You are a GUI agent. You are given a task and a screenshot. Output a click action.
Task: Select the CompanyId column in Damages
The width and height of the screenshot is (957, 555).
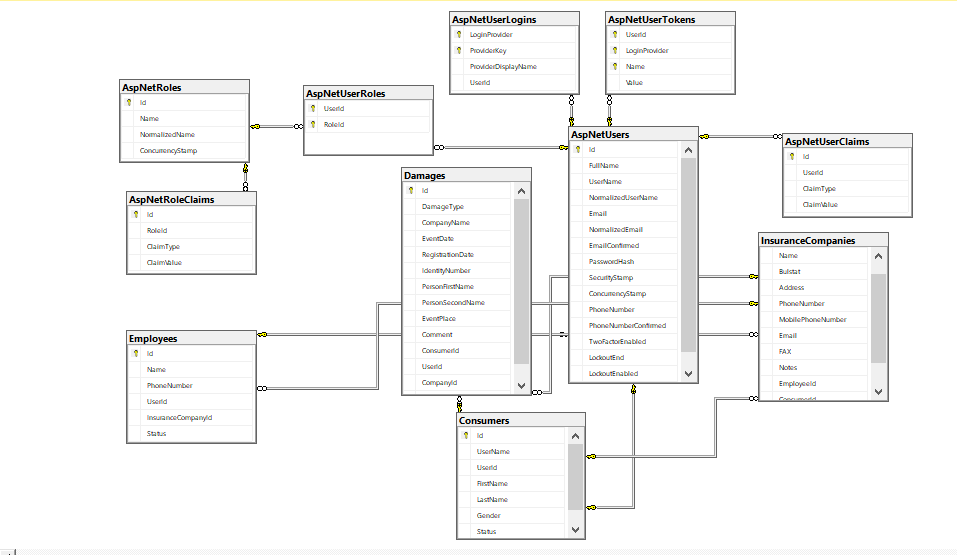[x=458, y=383]
